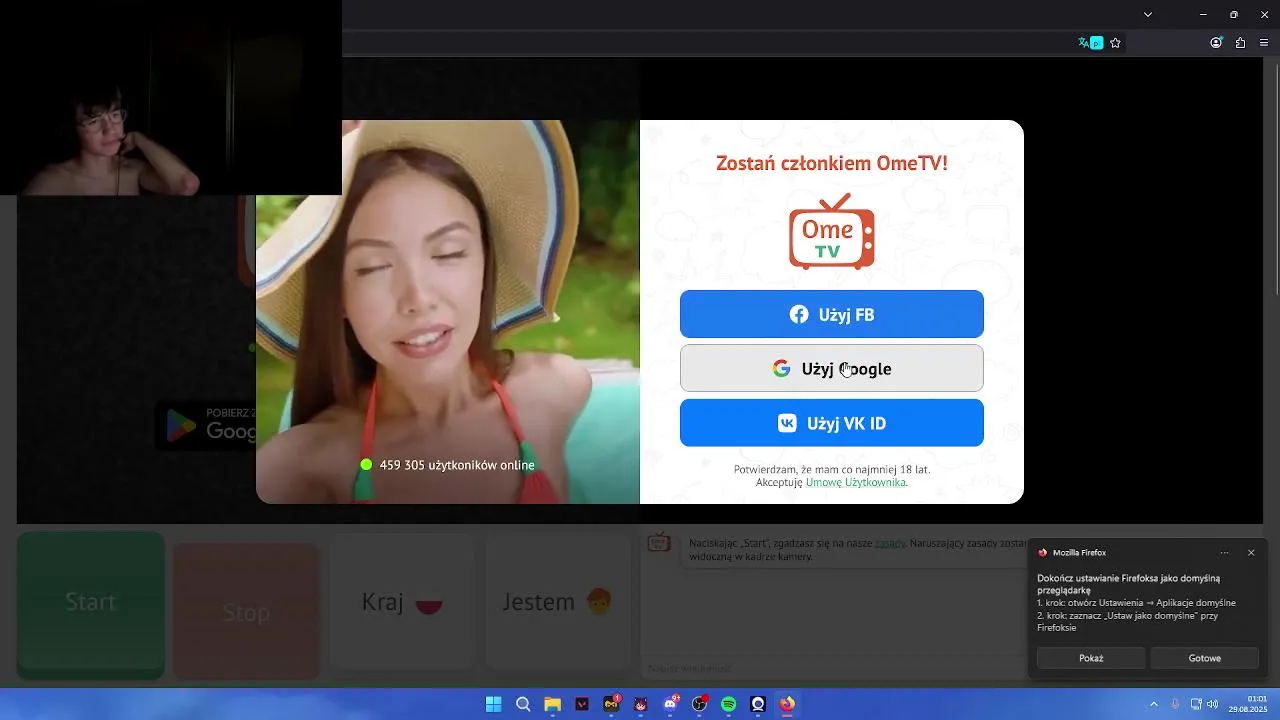The height and width of the screenshot is (720, 1280).
Task: Show hidden system tray icons
Action: coord(1153,704)
